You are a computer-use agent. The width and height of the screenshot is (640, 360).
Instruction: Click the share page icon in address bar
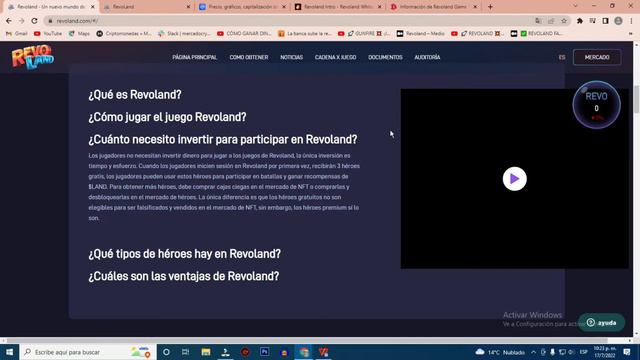click(551, 21)
